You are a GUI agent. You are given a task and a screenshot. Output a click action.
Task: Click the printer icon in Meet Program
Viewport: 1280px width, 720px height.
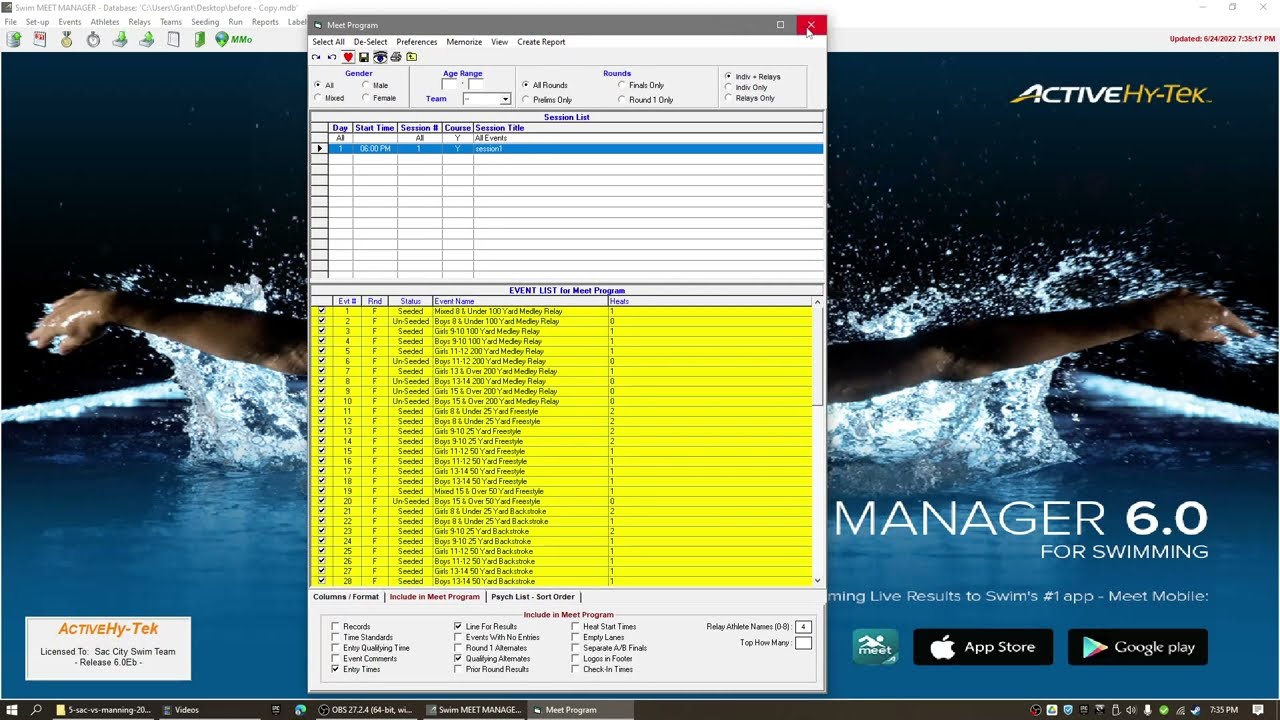coord(396,57)
